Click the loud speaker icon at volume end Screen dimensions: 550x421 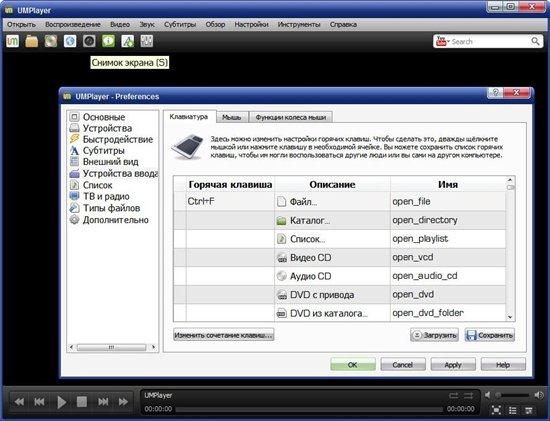539,395
